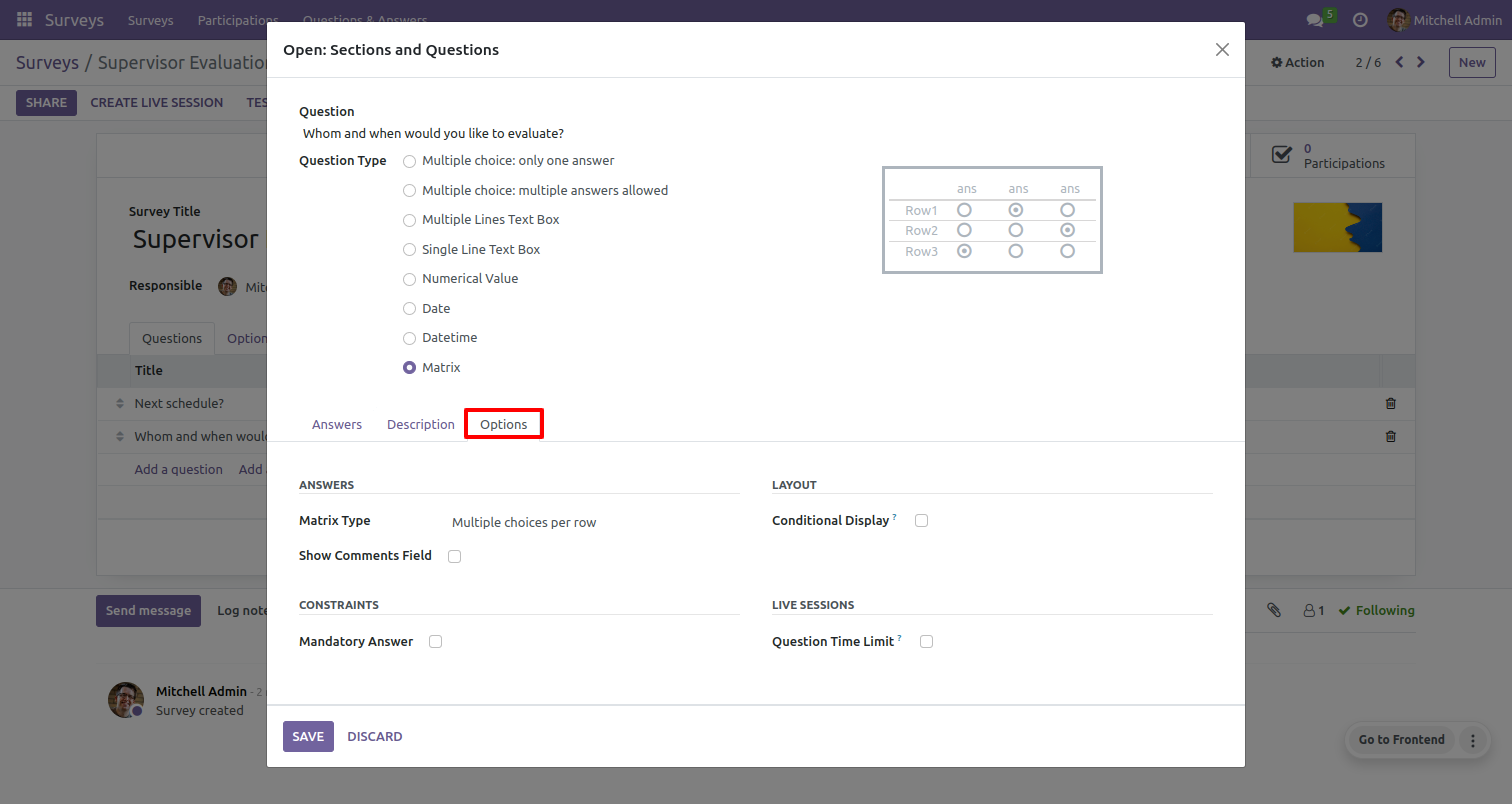
Task: Select the Datetime question type
Action: (x=409, y=338)
